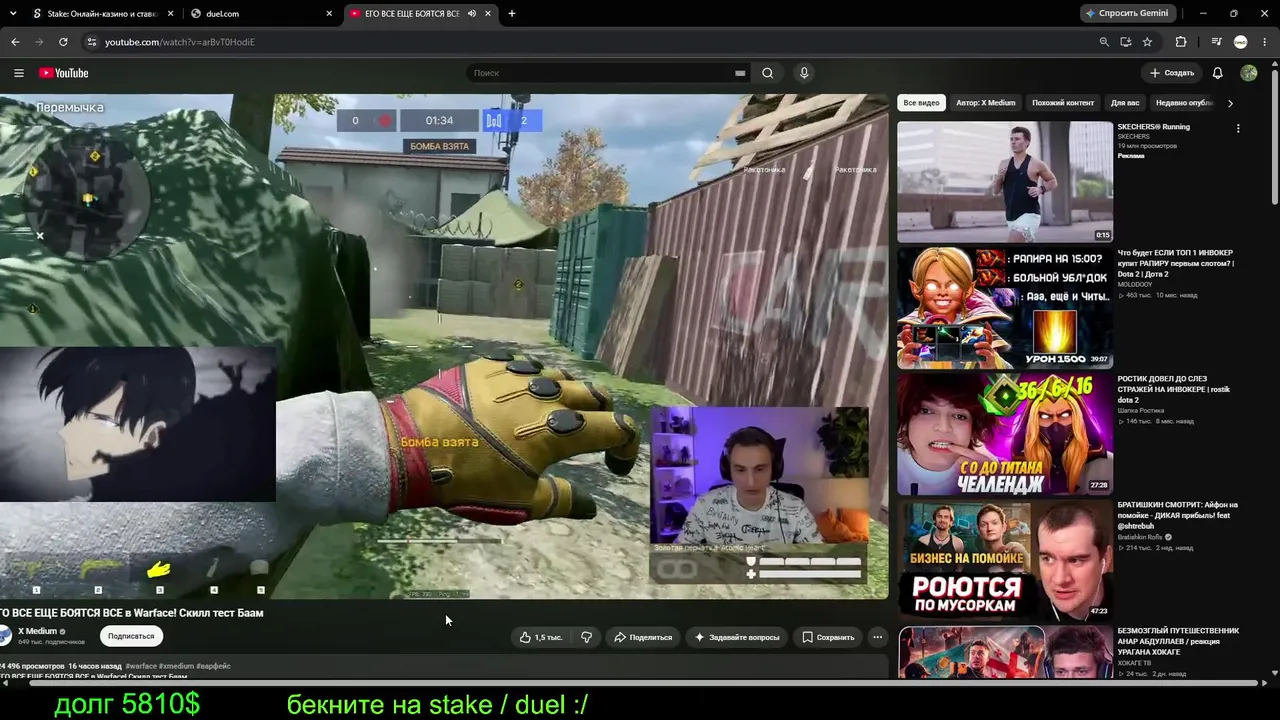Open 'БЕЗМОЗГЛЫЙ ПУТЕШЕСТВЕННИК' video title
This screenshot has height=720, width=1280.
coord(1178,641)
